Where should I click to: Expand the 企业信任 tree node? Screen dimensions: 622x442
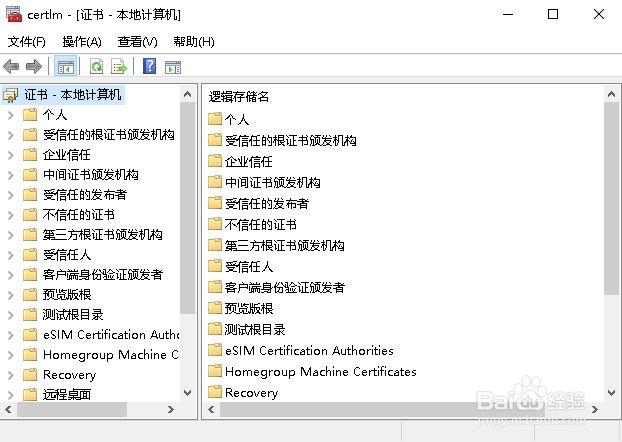[11, 155]
